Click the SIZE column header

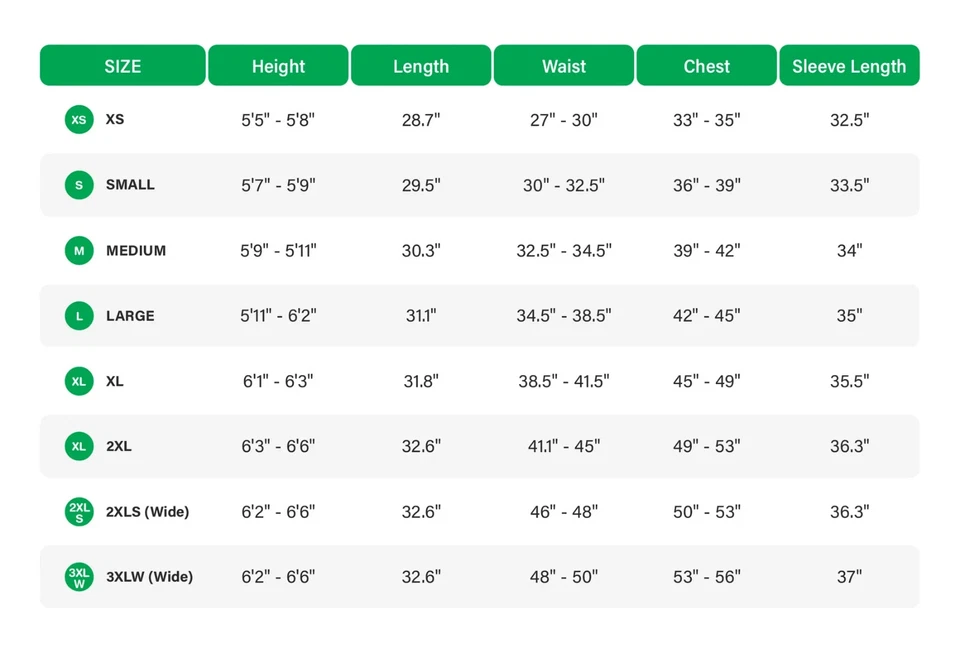[x=123, y=66]
